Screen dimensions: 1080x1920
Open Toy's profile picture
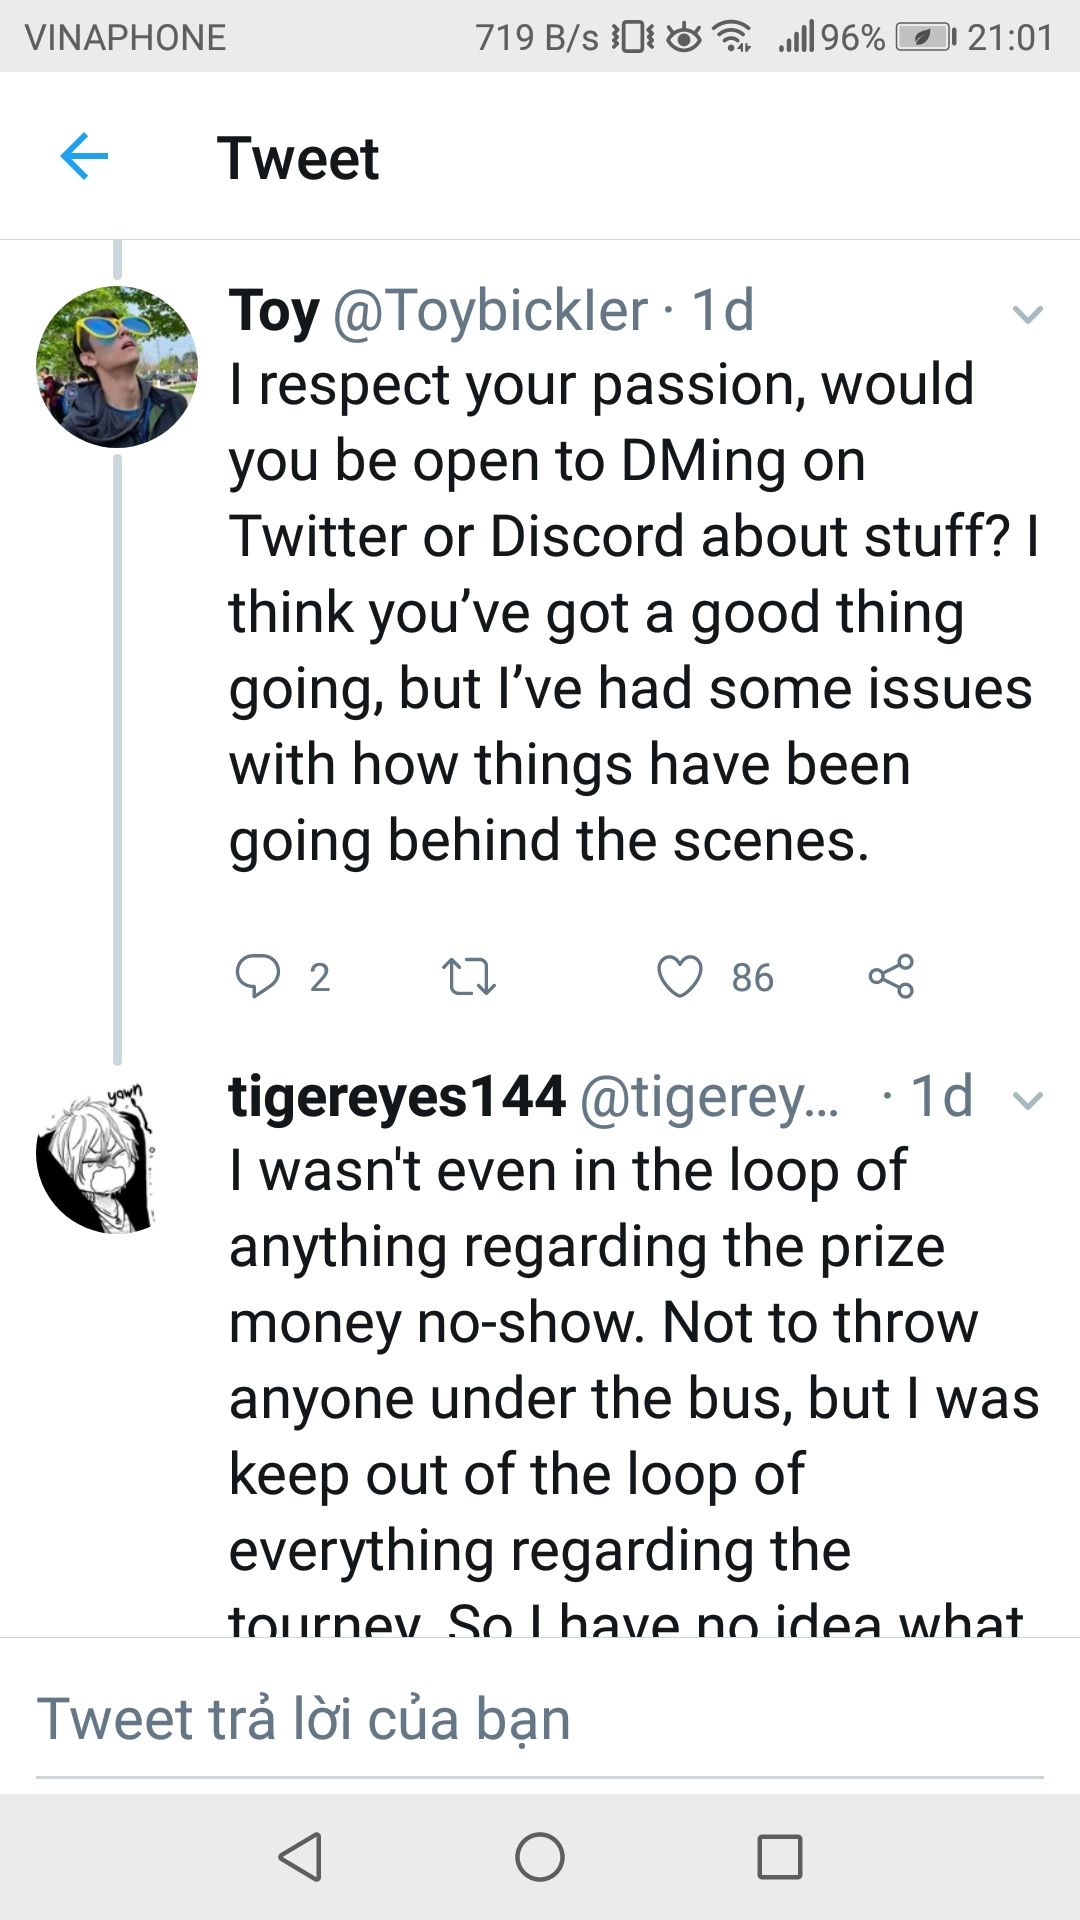117,367
